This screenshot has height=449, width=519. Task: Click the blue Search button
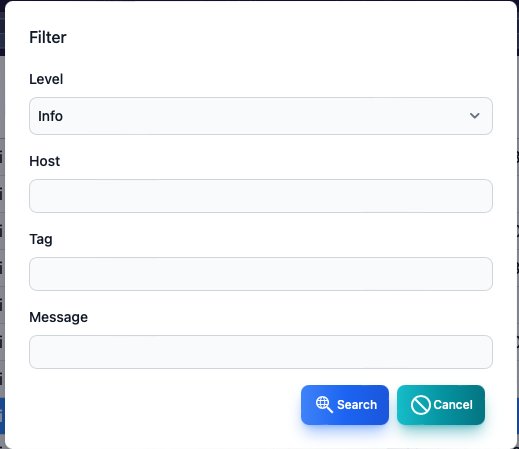point(345,405)
